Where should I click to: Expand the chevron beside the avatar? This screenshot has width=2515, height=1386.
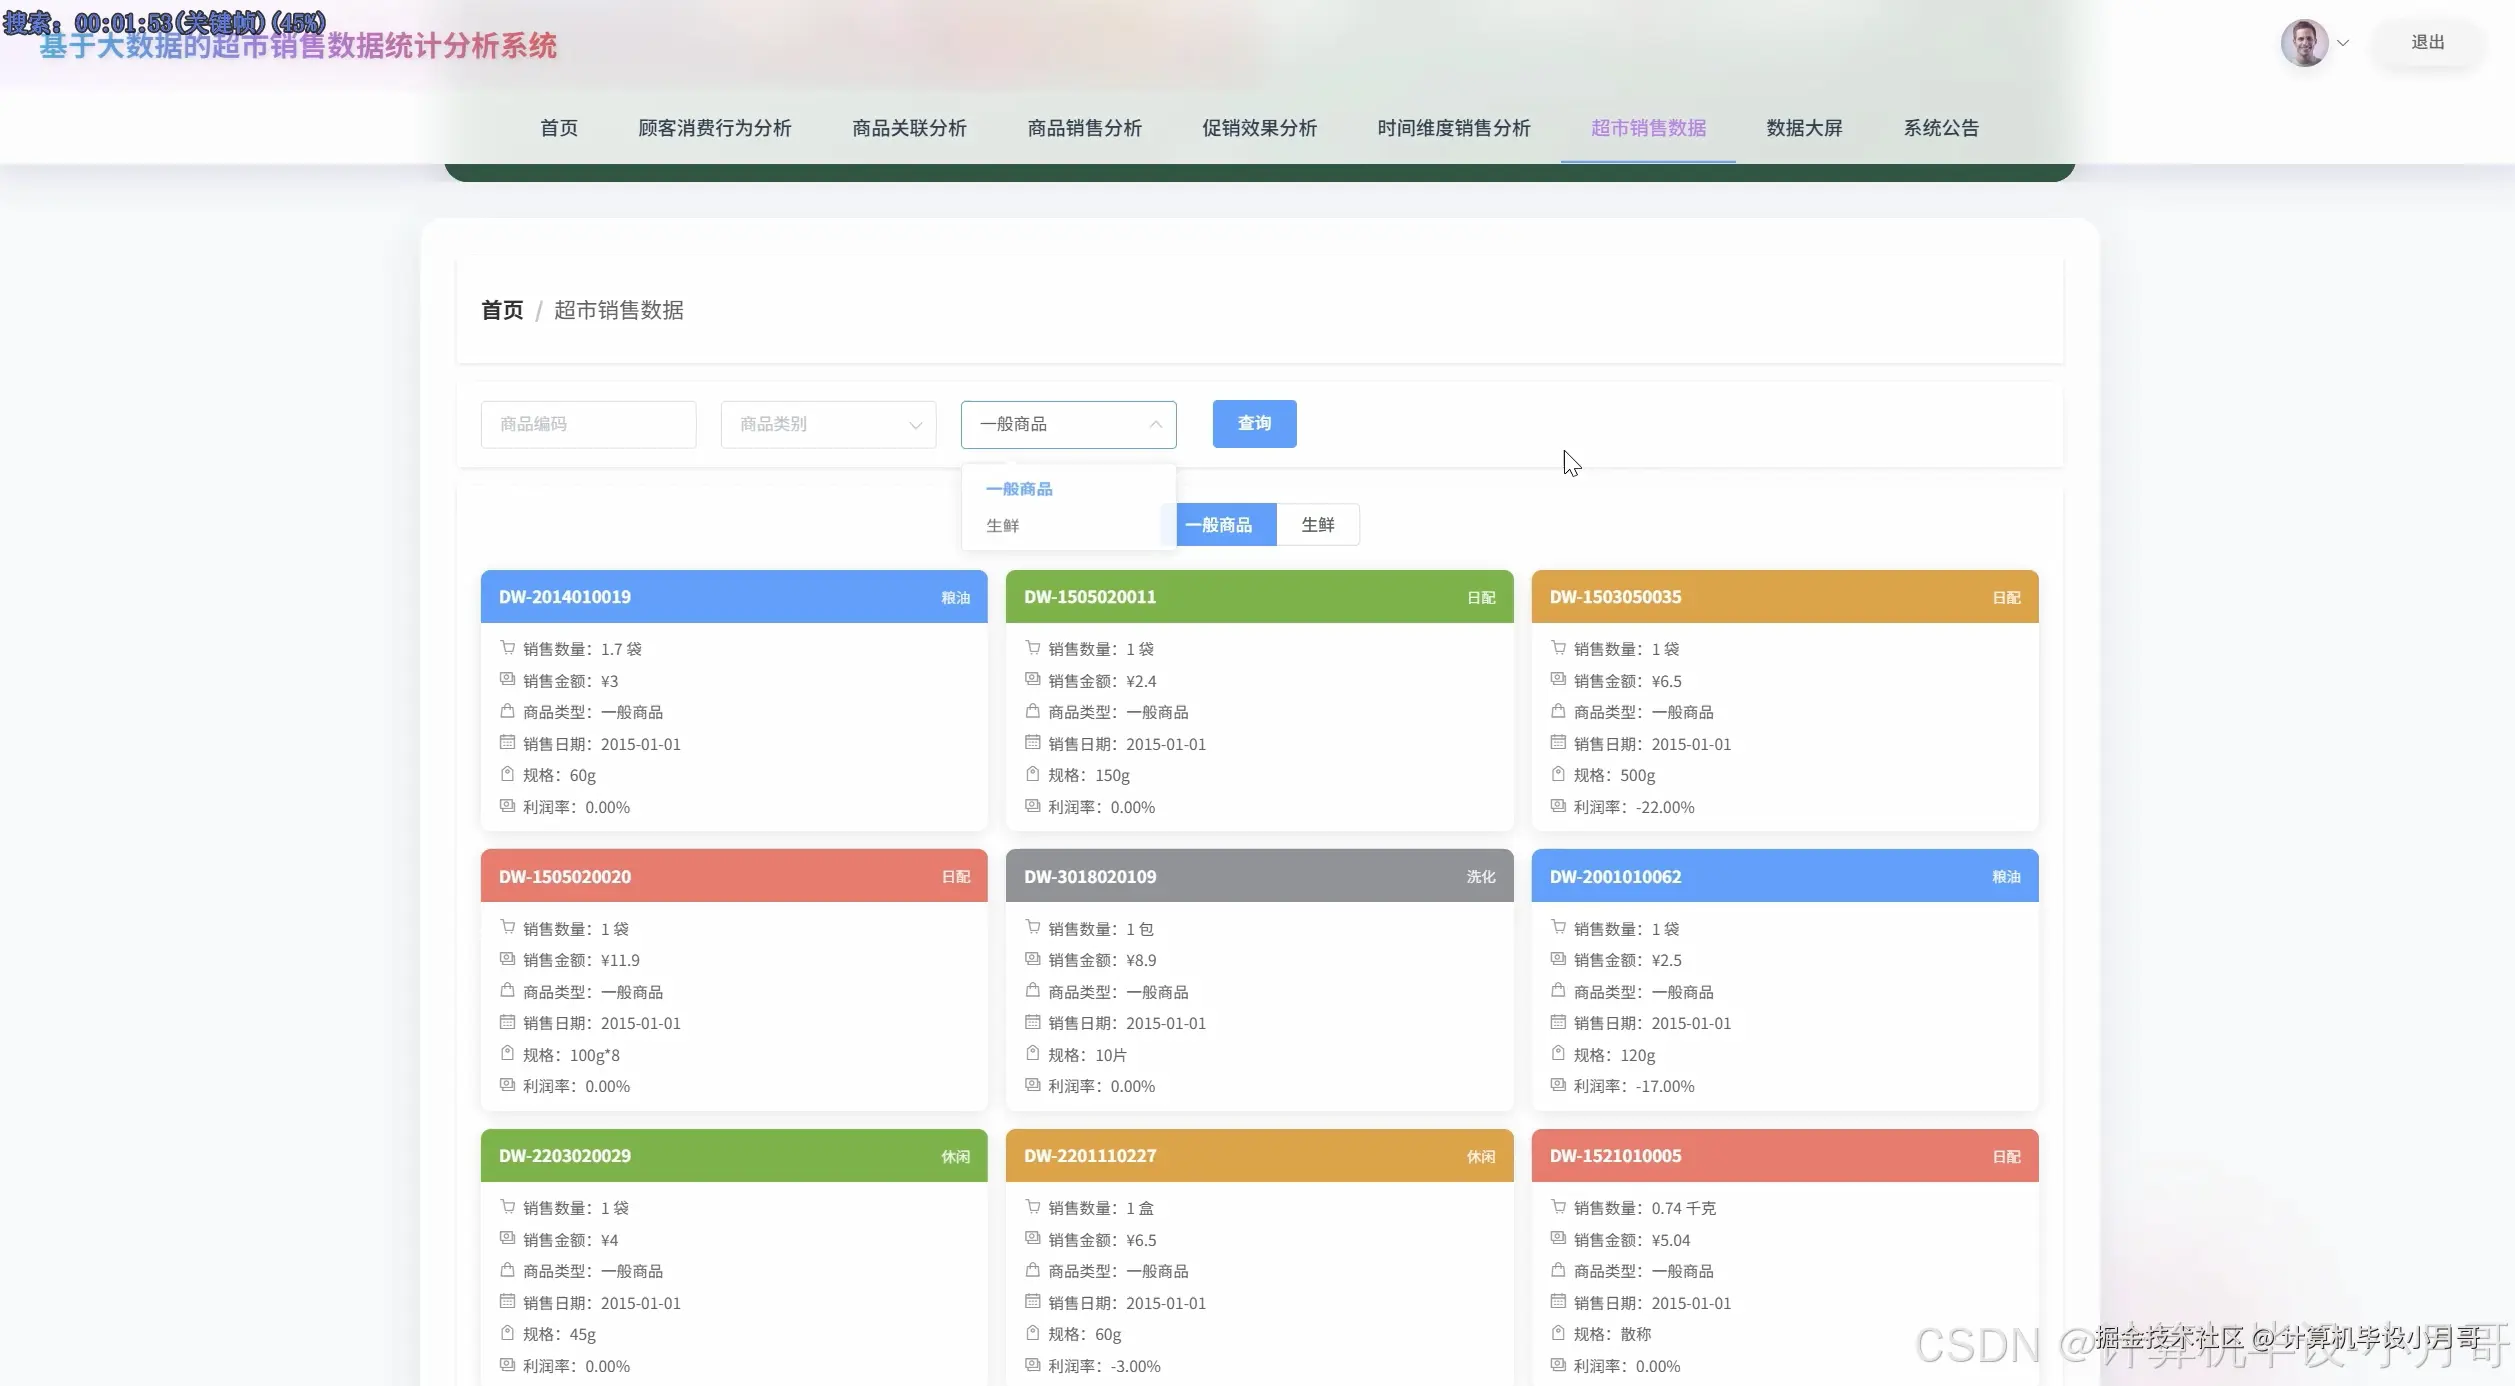pos(2342,43)
